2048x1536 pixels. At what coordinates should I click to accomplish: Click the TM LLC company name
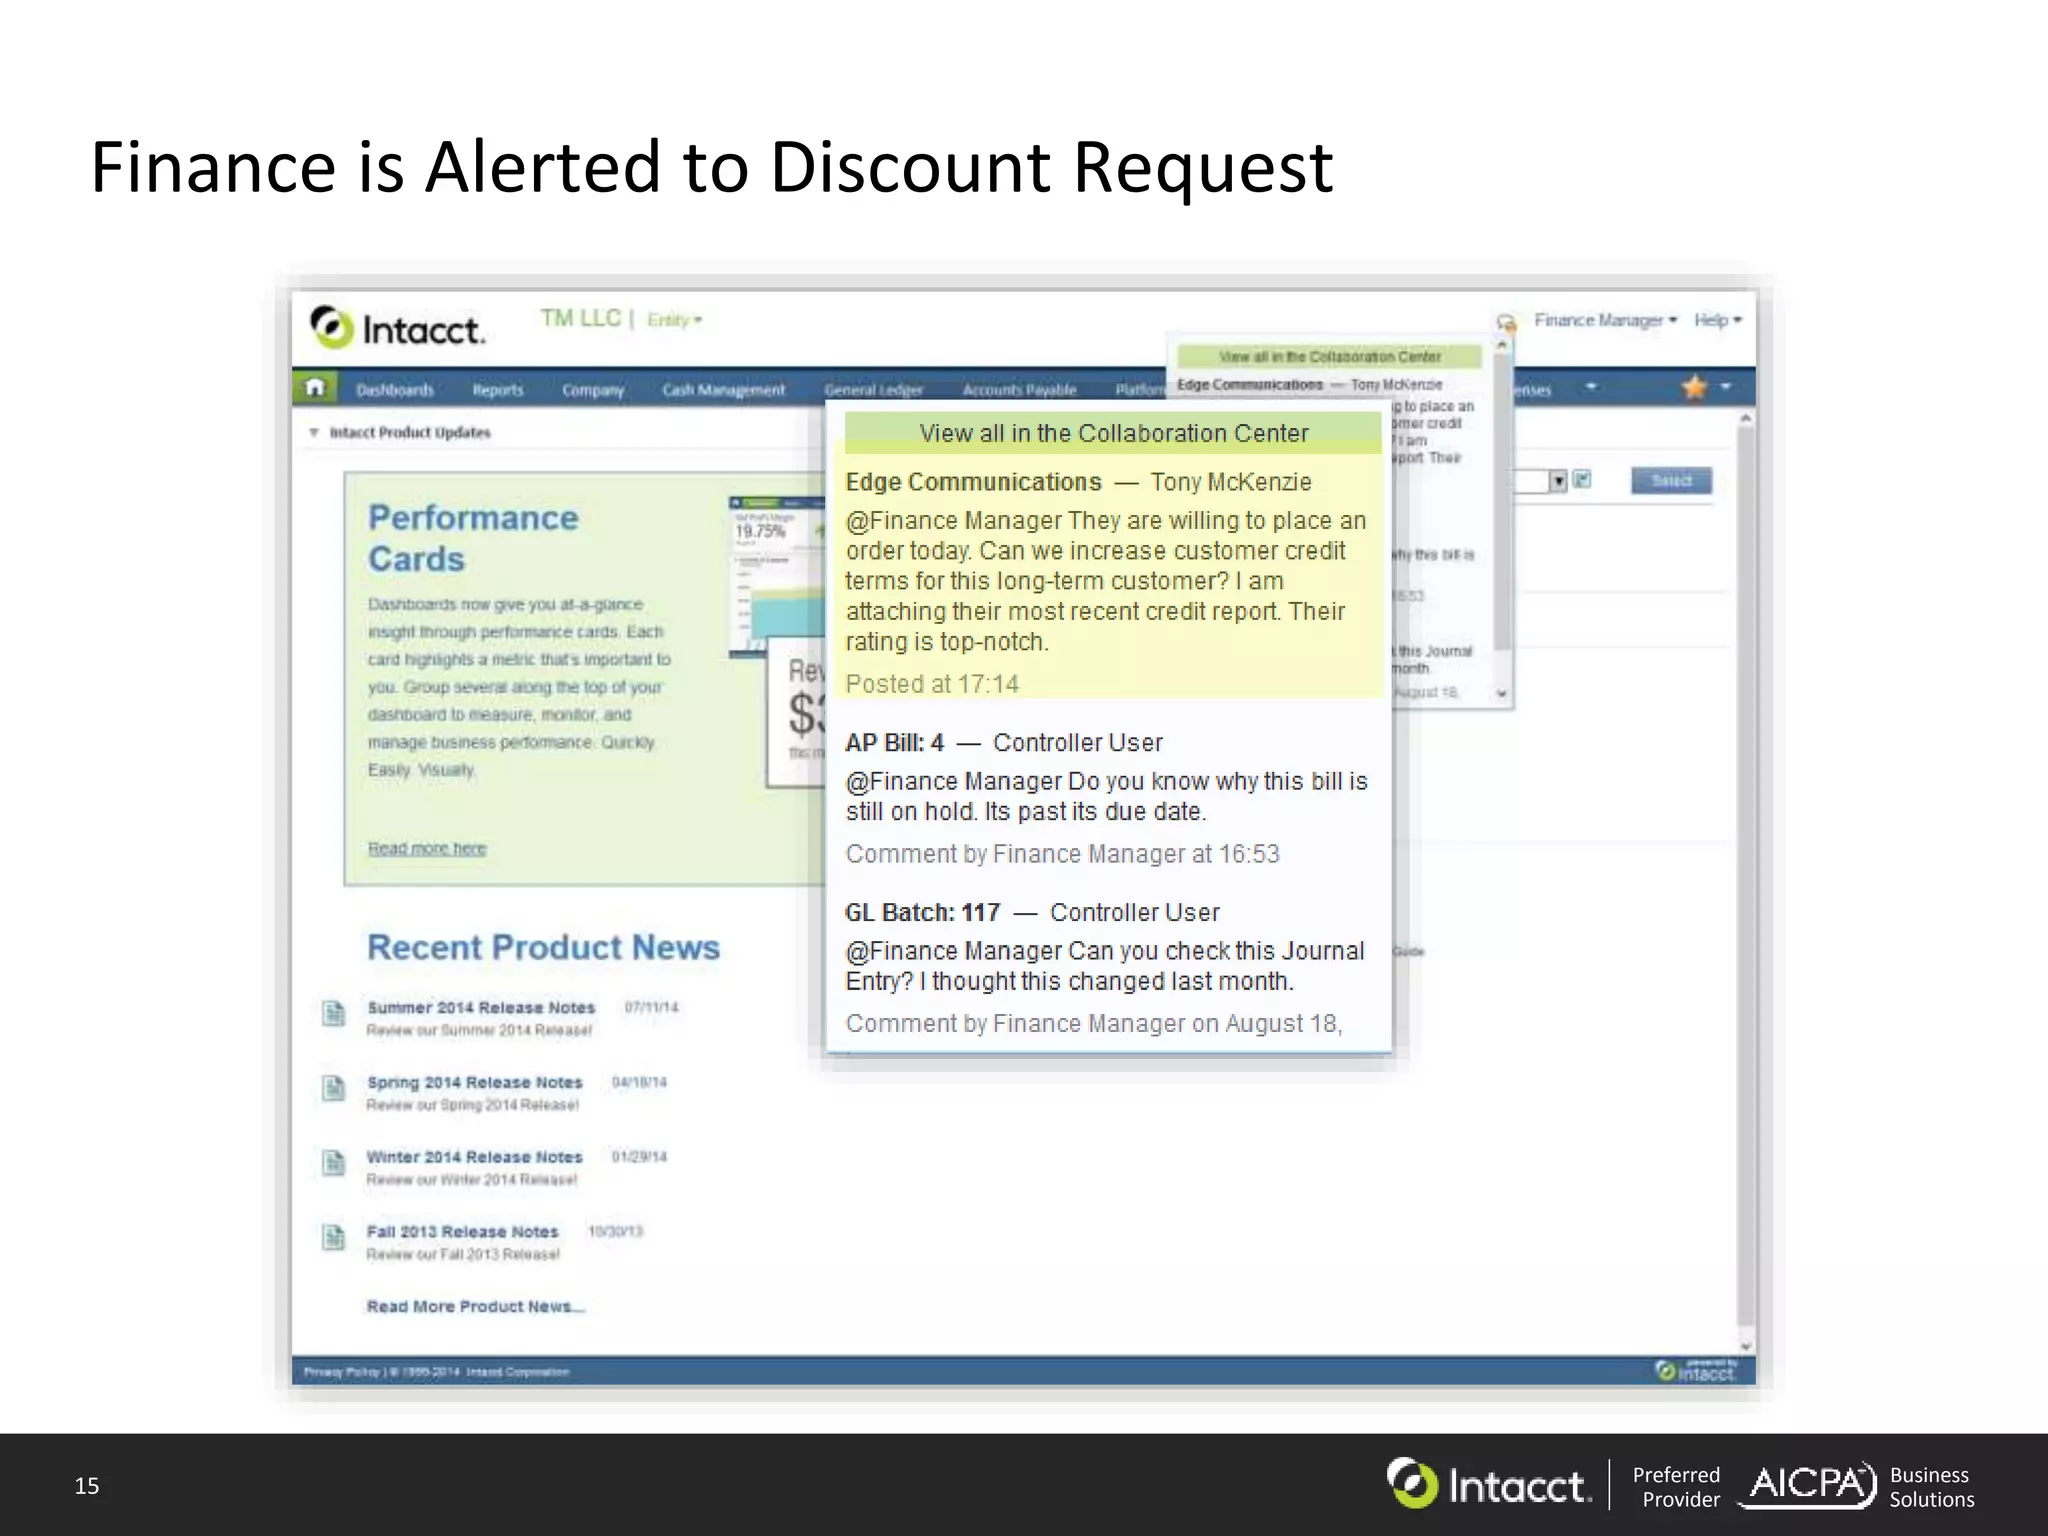(581, 318)
